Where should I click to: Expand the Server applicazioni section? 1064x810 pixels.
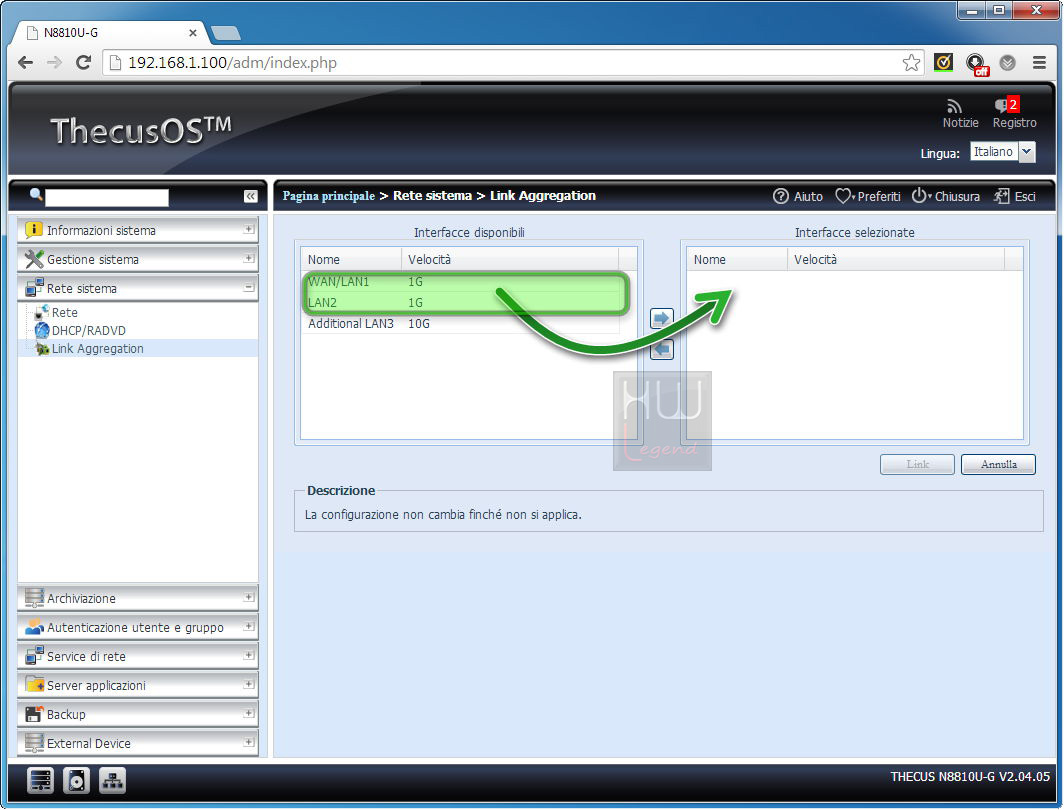[248, 684]
